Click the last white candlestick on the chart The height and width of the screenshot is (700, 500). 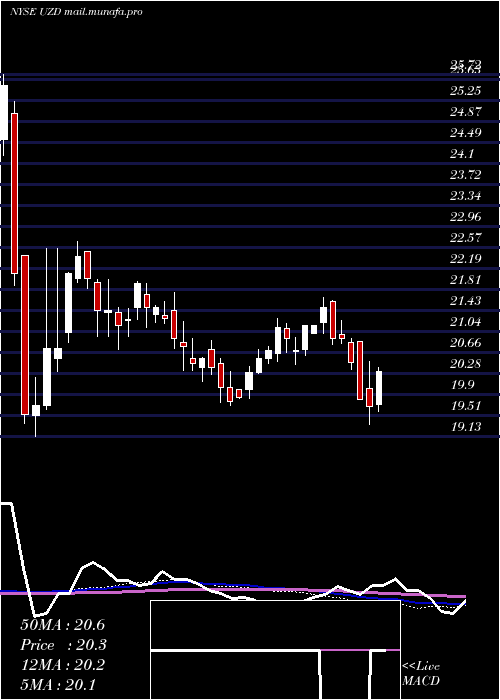pyautogui.click(x=379, y=388)
